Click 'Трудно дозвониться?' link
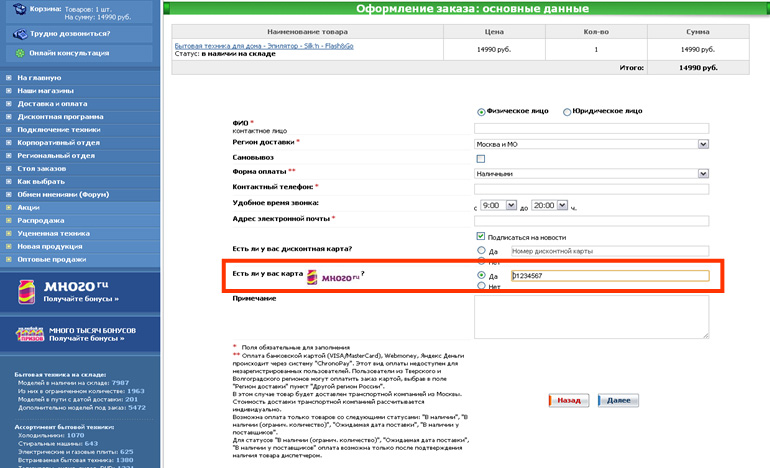Image resolution: width=770 pixels, height=468 pixels. 70,34
